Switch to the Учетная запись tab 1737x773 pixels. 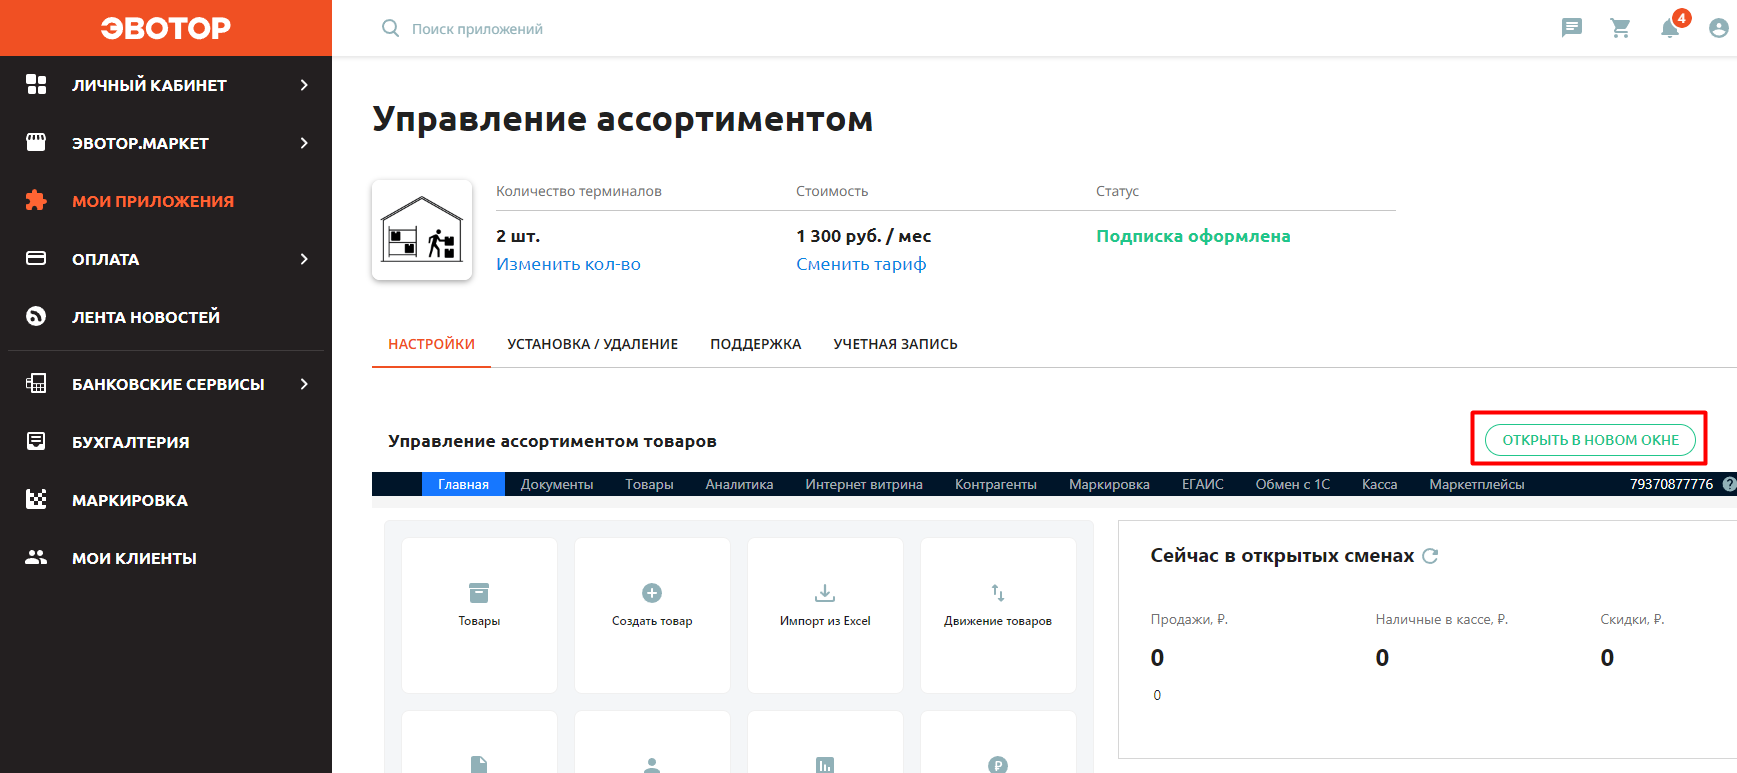895,344
